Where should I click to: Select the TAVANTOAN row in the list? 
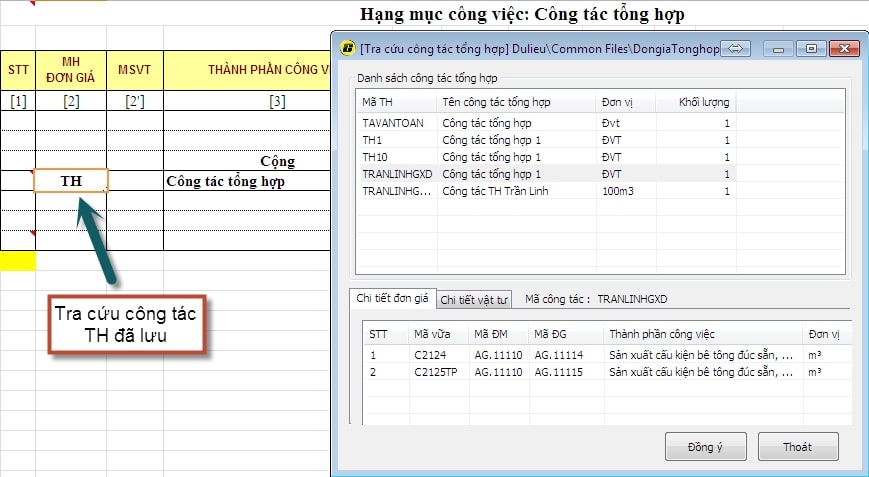[x=394, y=122]
